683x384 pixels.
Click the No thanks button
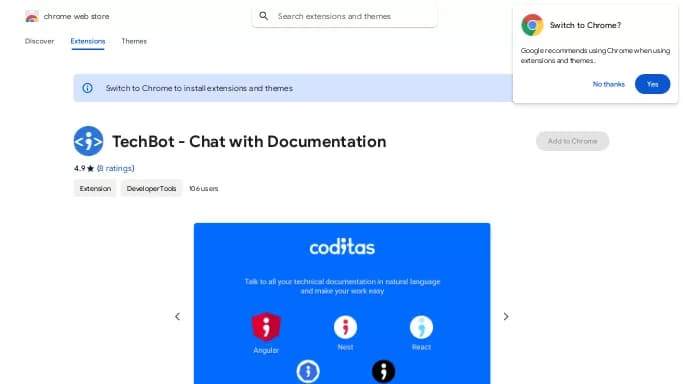pyautogui.click(x=609, y=84)
